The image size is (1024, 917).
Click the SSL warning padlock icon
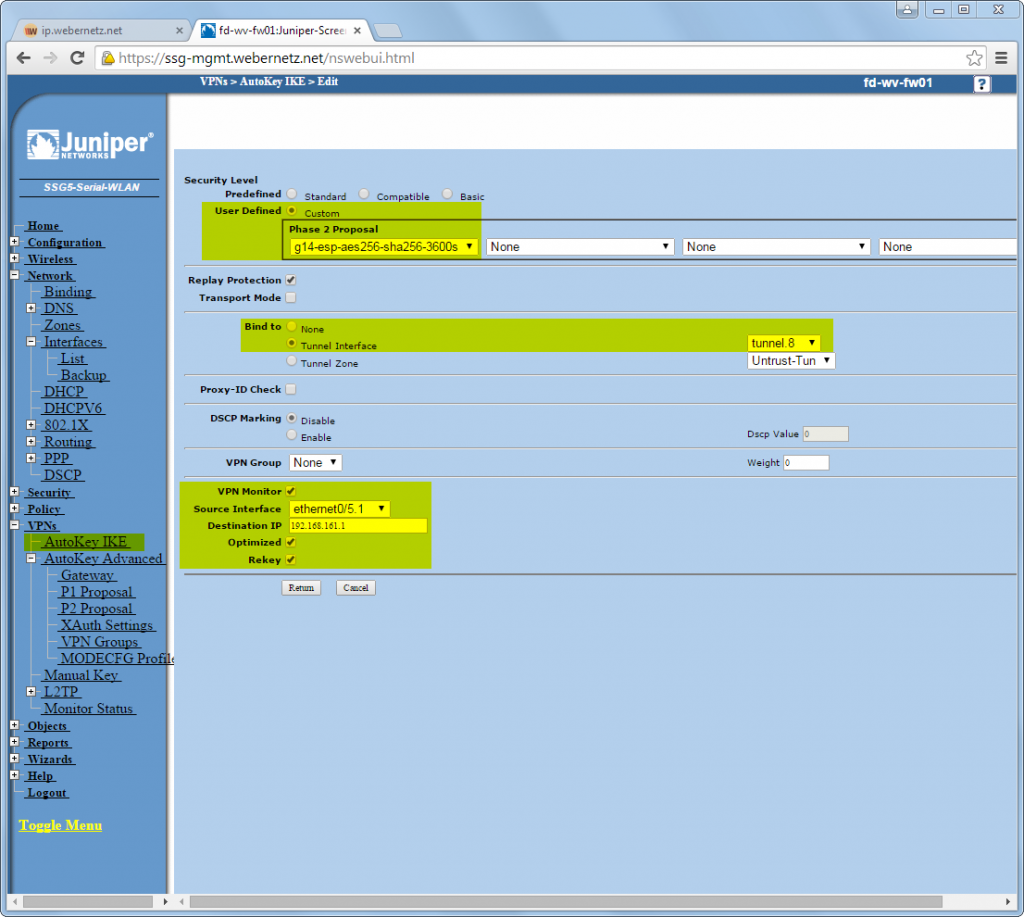(108, 58)
